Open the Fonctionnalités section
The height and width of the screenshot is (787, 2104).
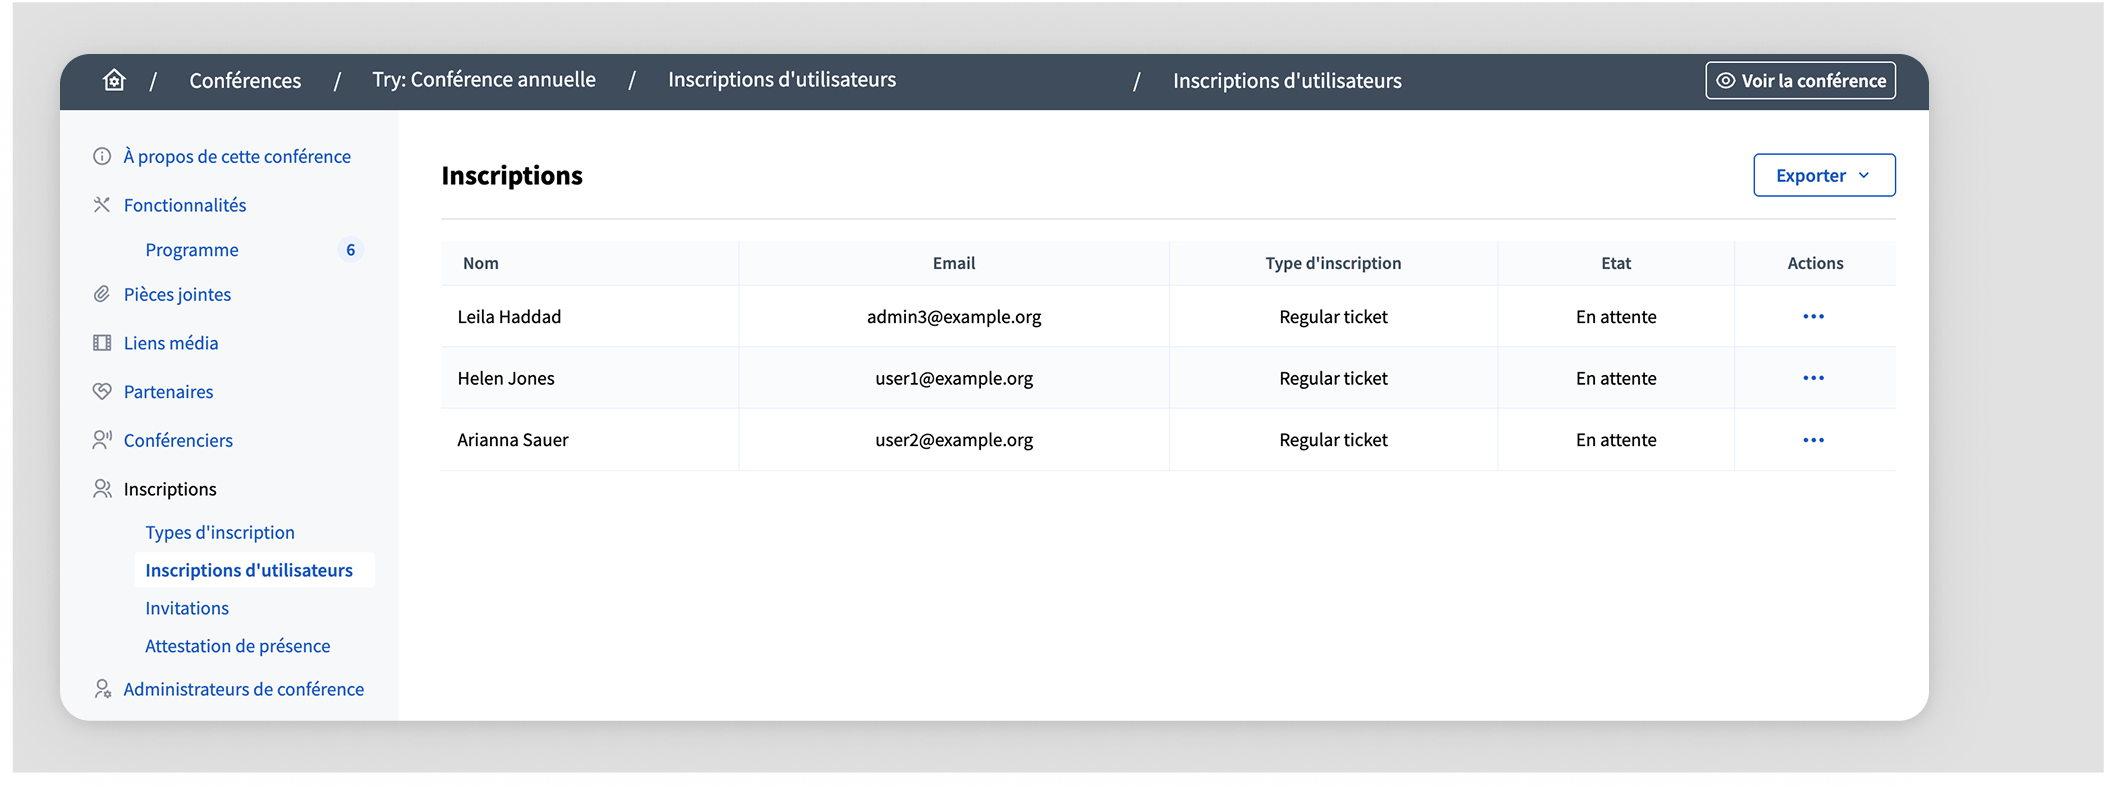(x=185, y=205)
